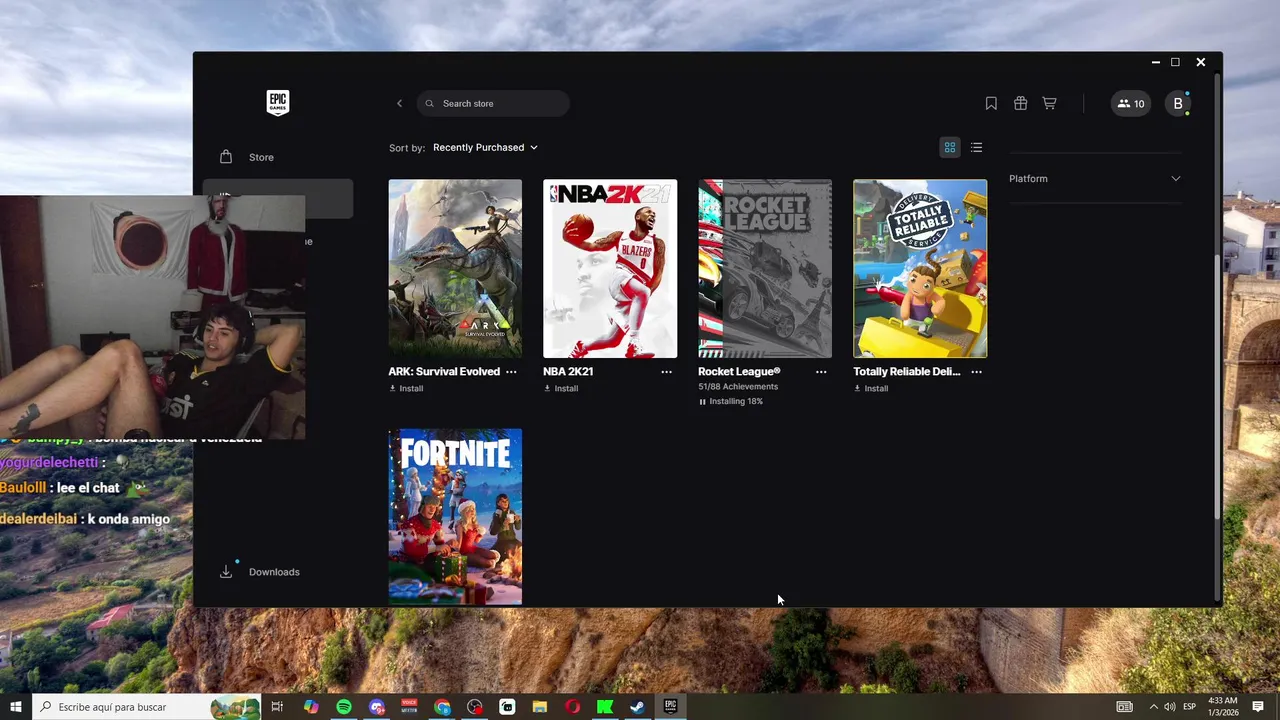Click the Fortnite cover art
This screenshot has width=1280, height=720.
point(455,517)
